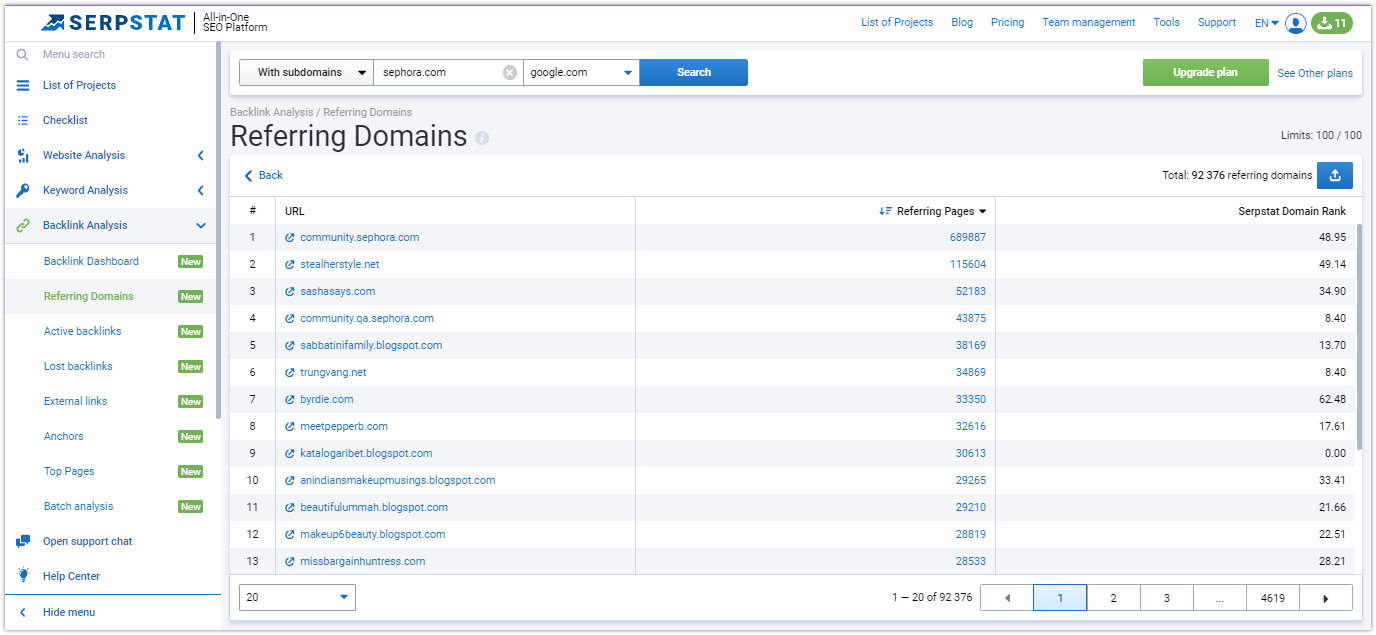The width and height of the screenshot is (1376, 635).
Task: Open Backlink Dashboard in sidebar
Action: [91, 262]
